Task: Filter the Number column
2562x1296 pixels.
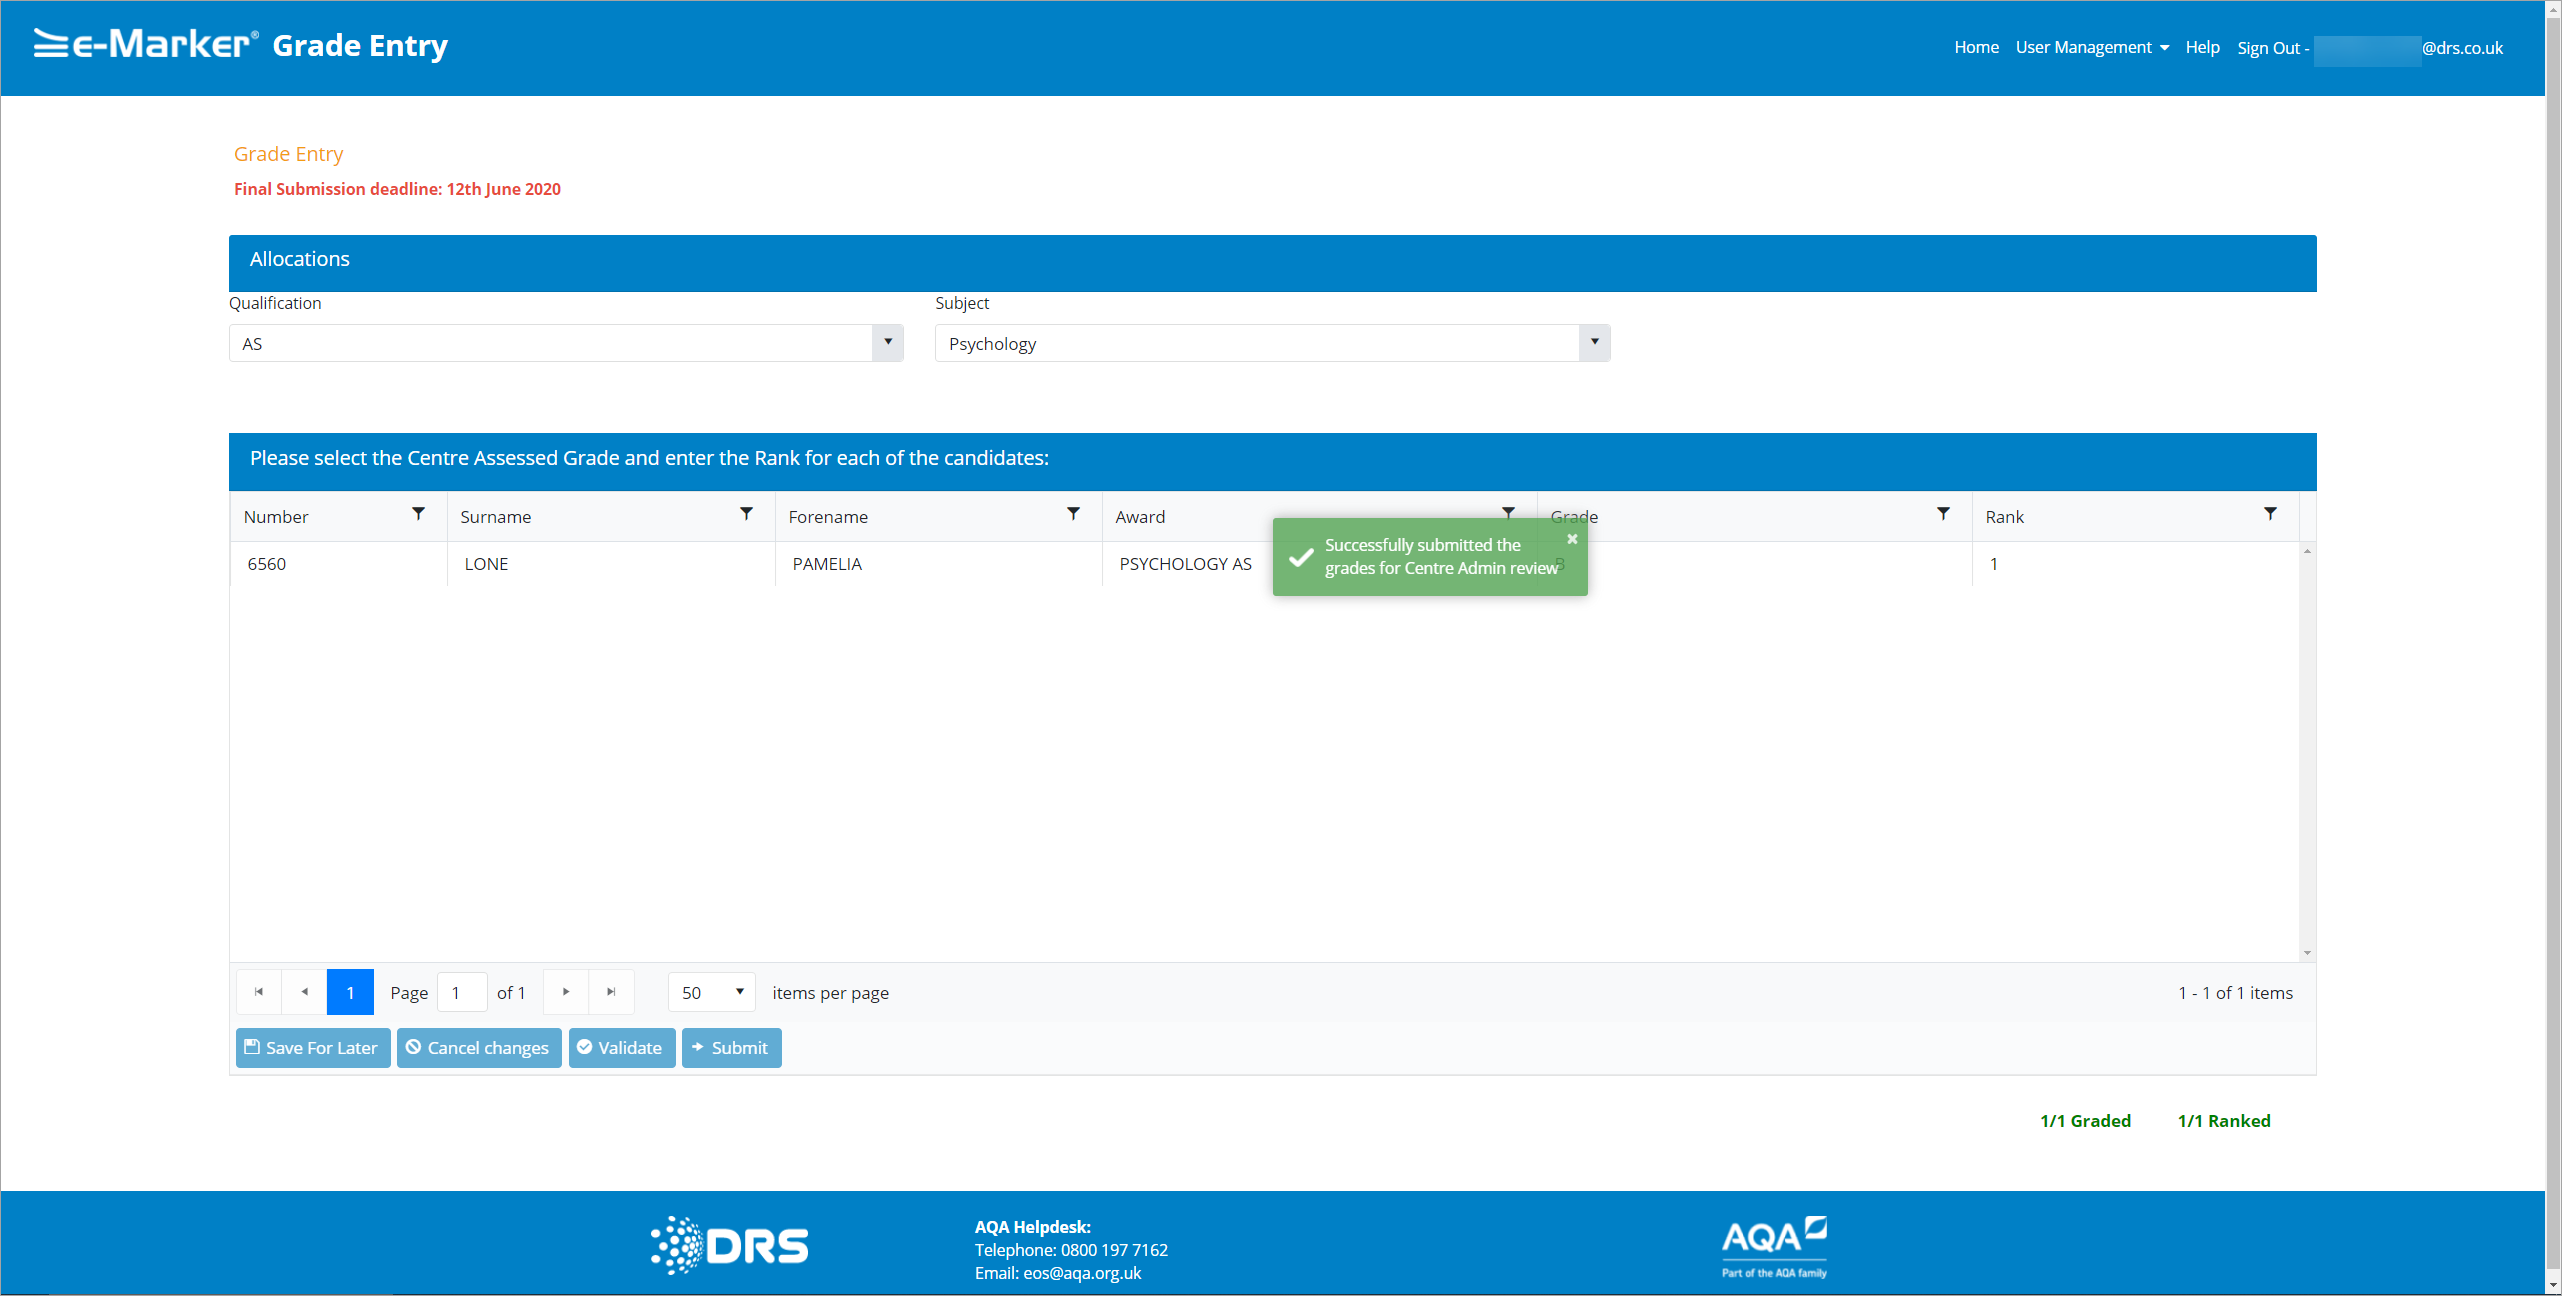Action: point(418,514)
